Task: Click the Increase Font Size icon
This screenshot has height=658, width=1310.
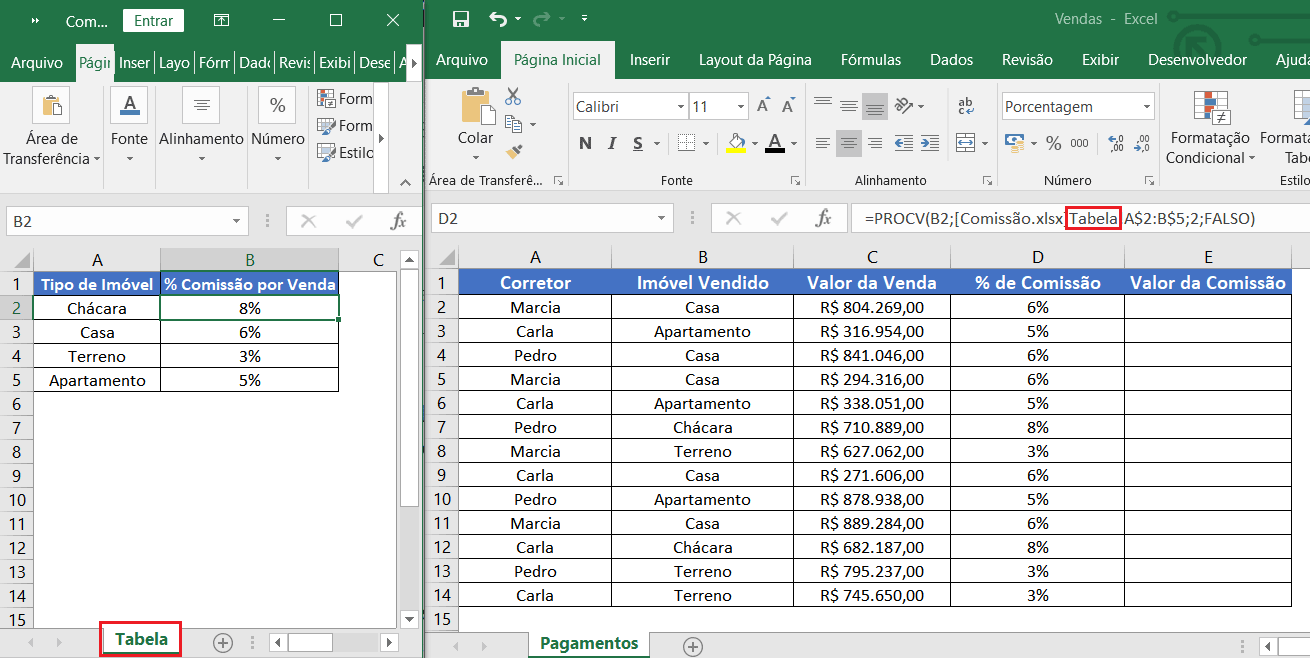Action: tap(764, 106)
